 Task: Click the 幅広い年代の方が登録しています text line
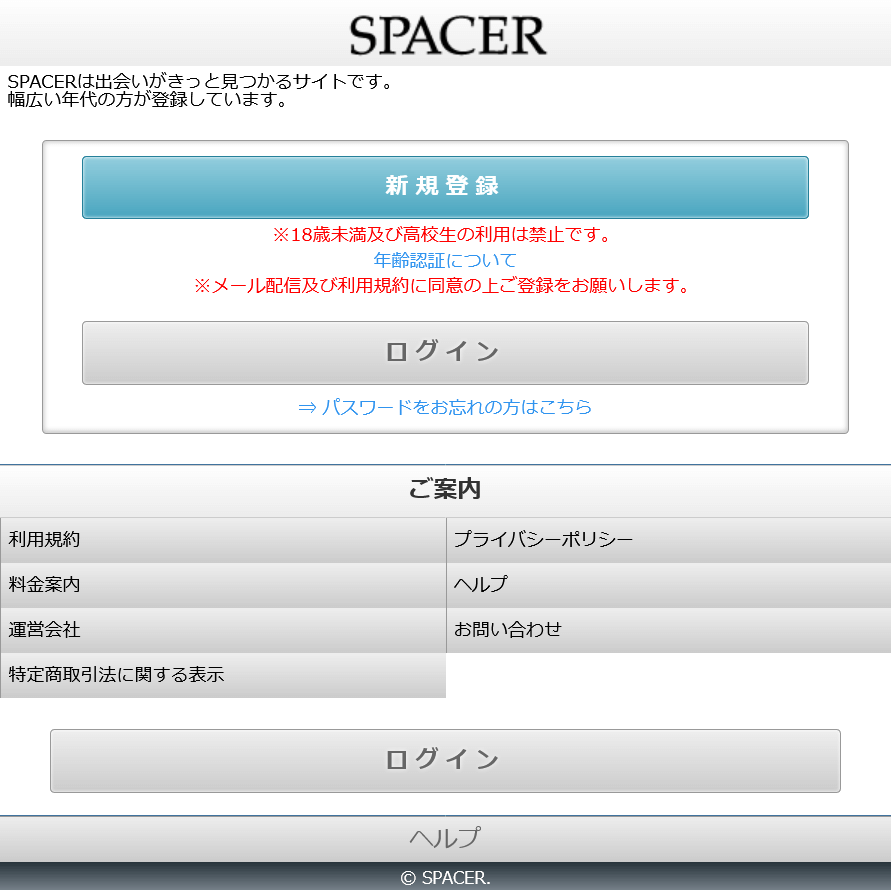(148, 100)
